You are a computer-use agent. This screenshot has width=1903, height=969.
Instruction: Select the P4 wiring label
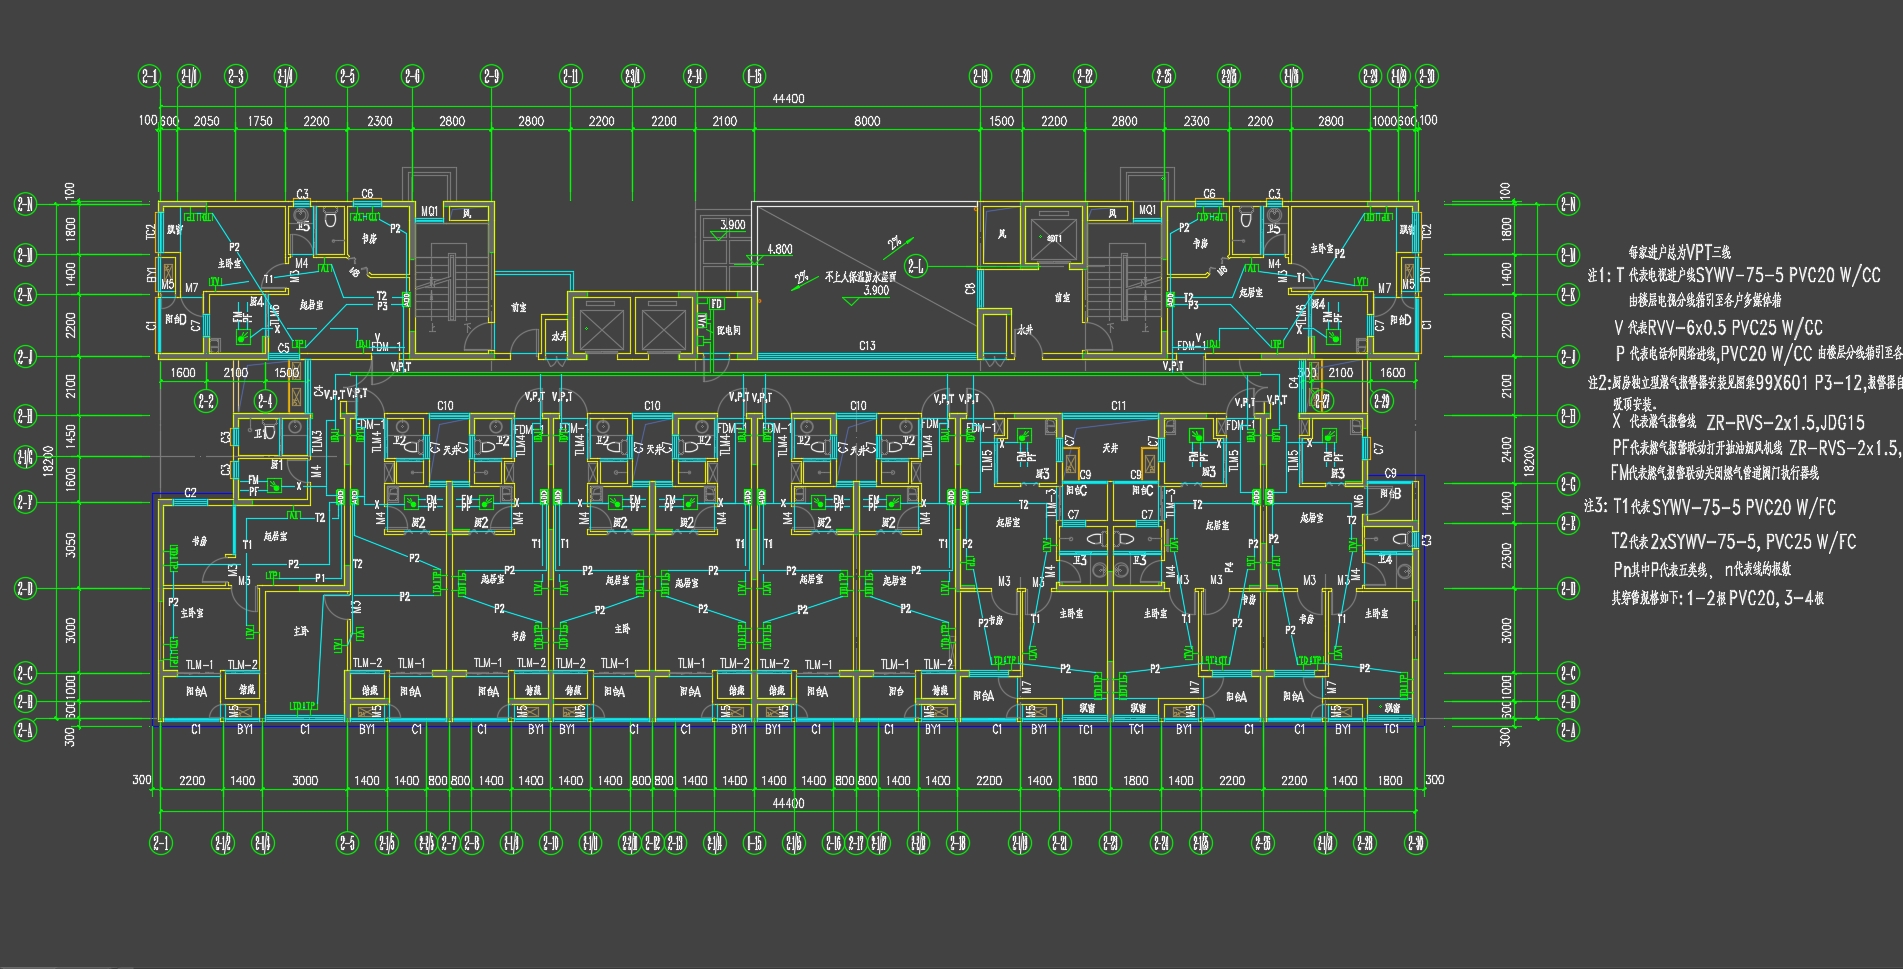coord(1229,567)
